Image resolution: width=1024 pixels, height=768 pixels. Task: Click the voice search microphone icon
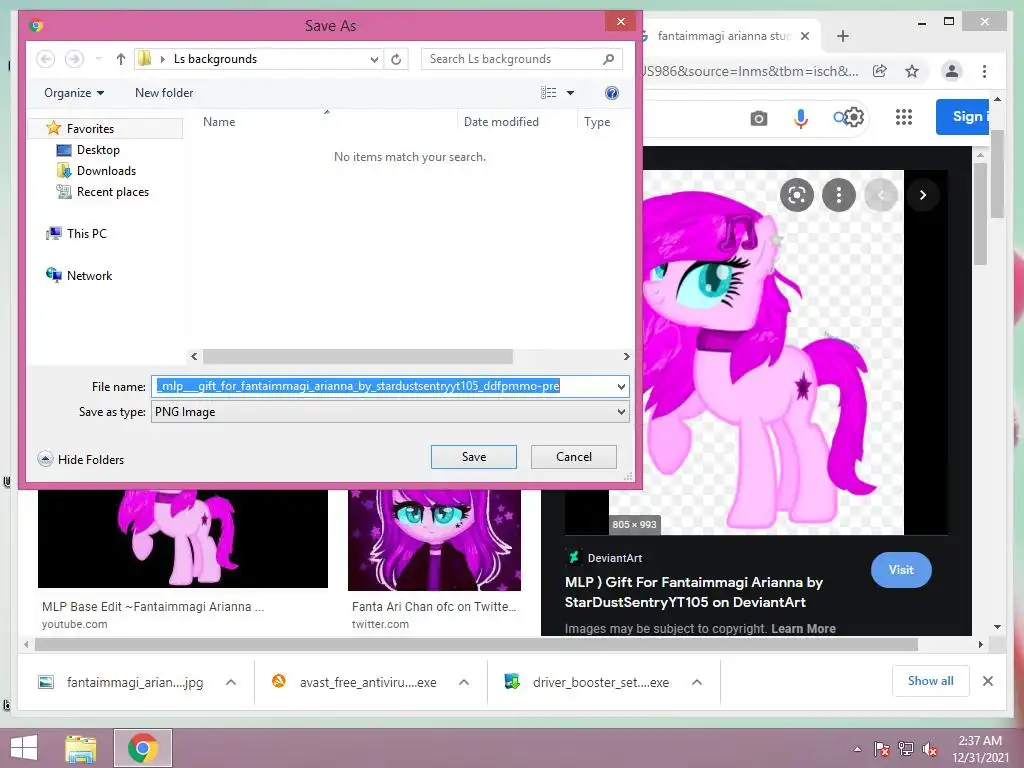pyautogui.click(x=801, y=118)
